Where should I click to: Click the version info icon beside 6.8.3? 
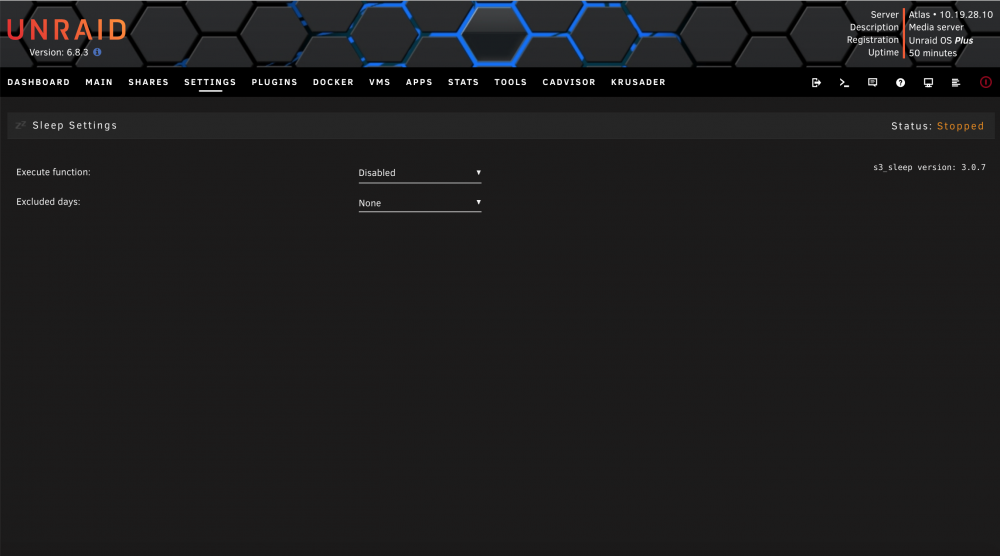click(x=97, y=52)
